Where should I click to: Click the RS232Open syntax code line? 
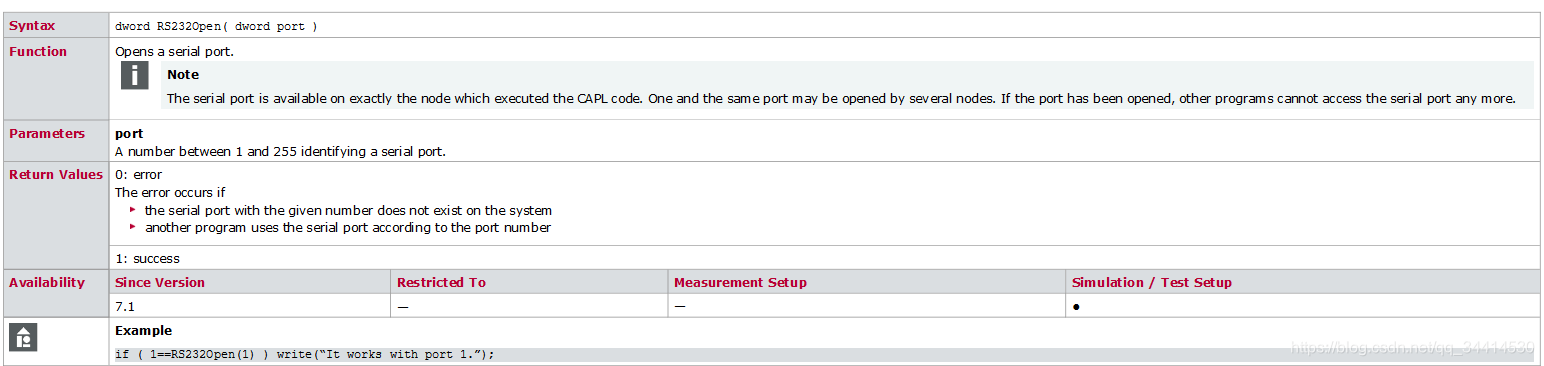coord(216,26)
